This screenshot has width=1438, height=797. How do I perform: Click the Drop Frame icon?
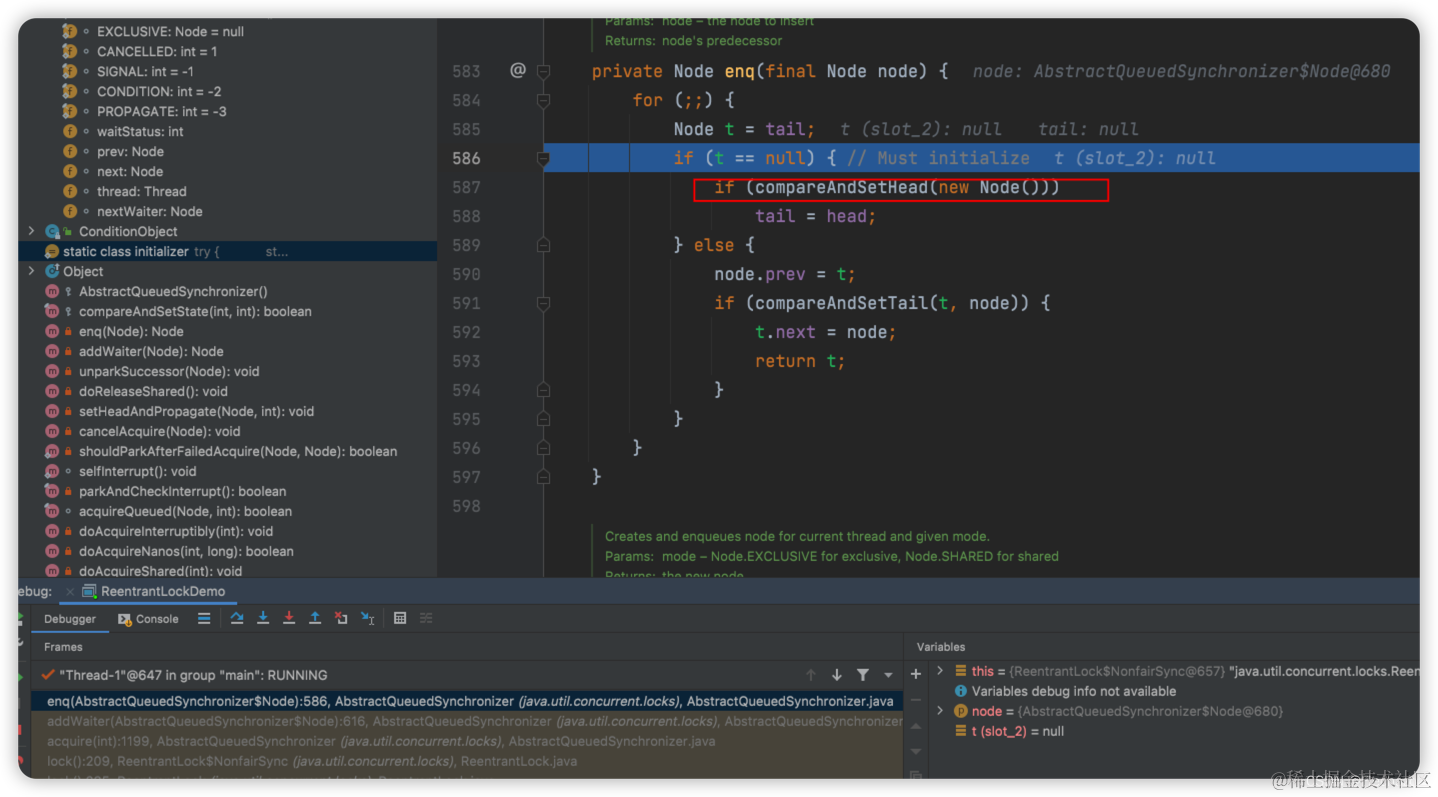341,619
